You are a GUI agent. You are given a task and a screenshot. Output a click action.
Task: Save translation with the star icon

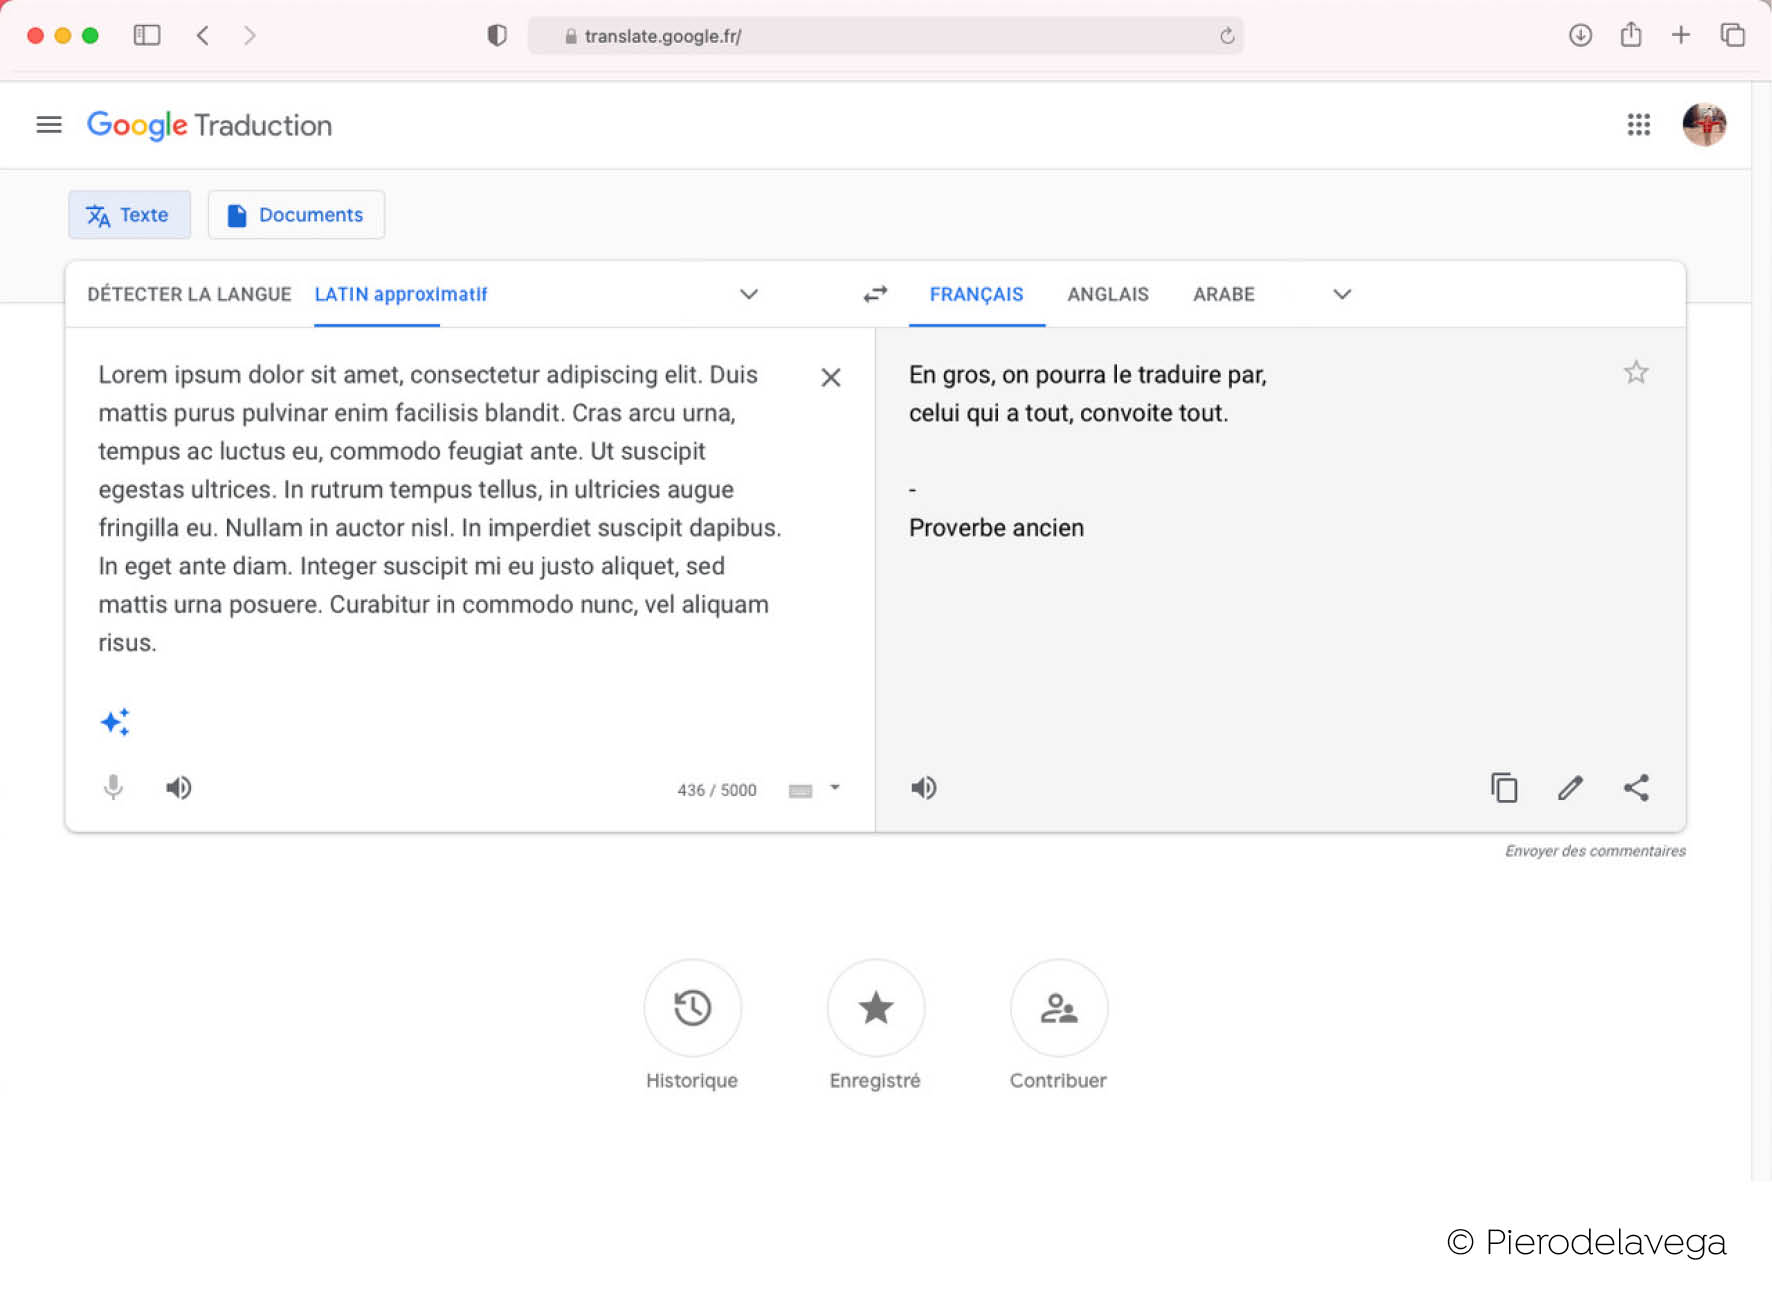[x=1636, y=373]
